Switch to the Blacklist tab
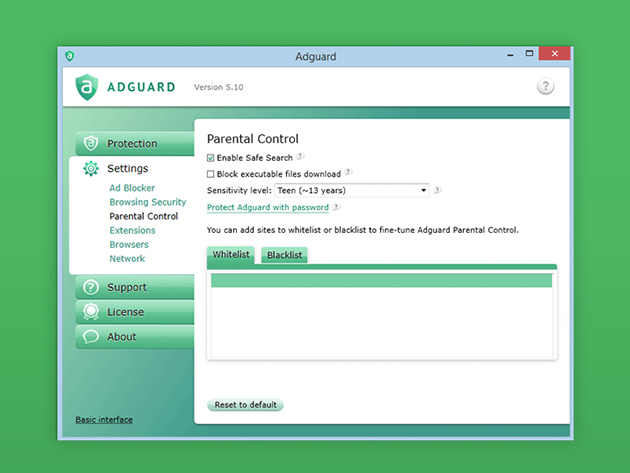Screen dimensions: 630x473 coord(284,255)
